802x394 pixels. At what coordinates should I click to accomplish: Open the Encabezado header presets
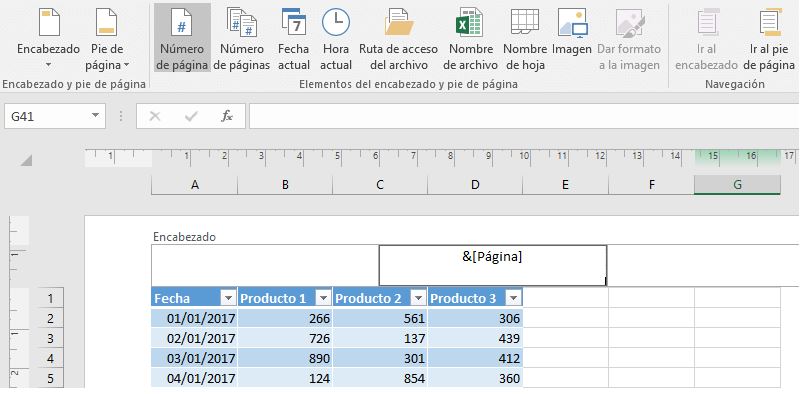coord(49,38)
